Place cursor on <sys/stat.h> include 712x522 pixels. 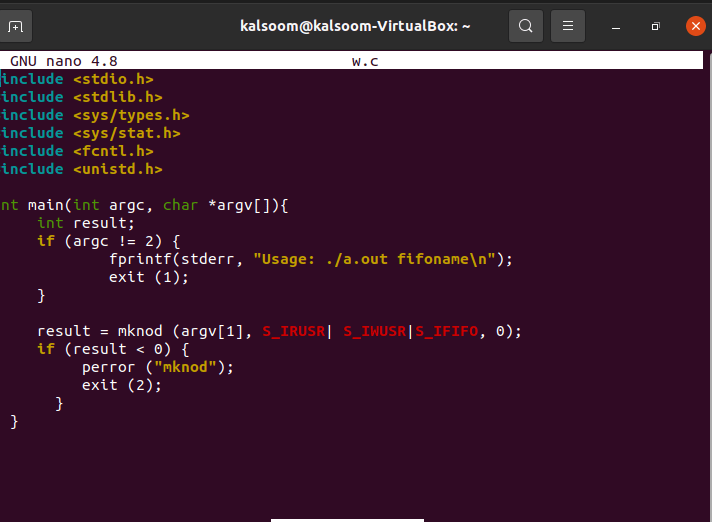127,133
